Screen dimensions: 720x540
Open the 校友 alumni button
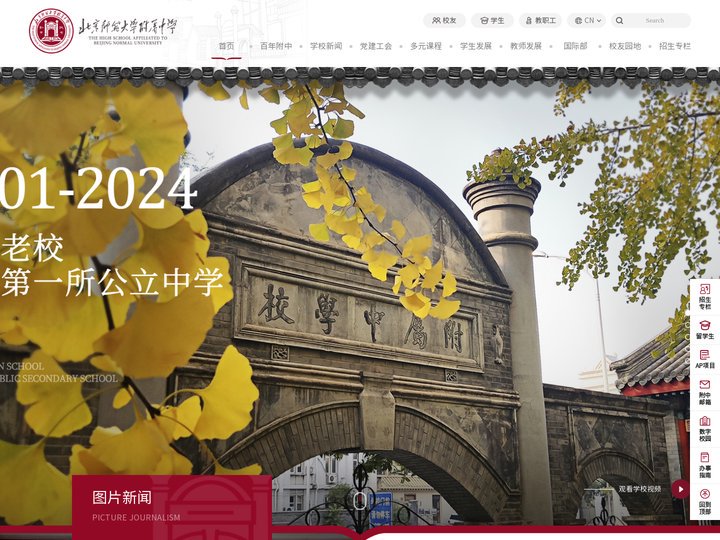tap(444, 21)
